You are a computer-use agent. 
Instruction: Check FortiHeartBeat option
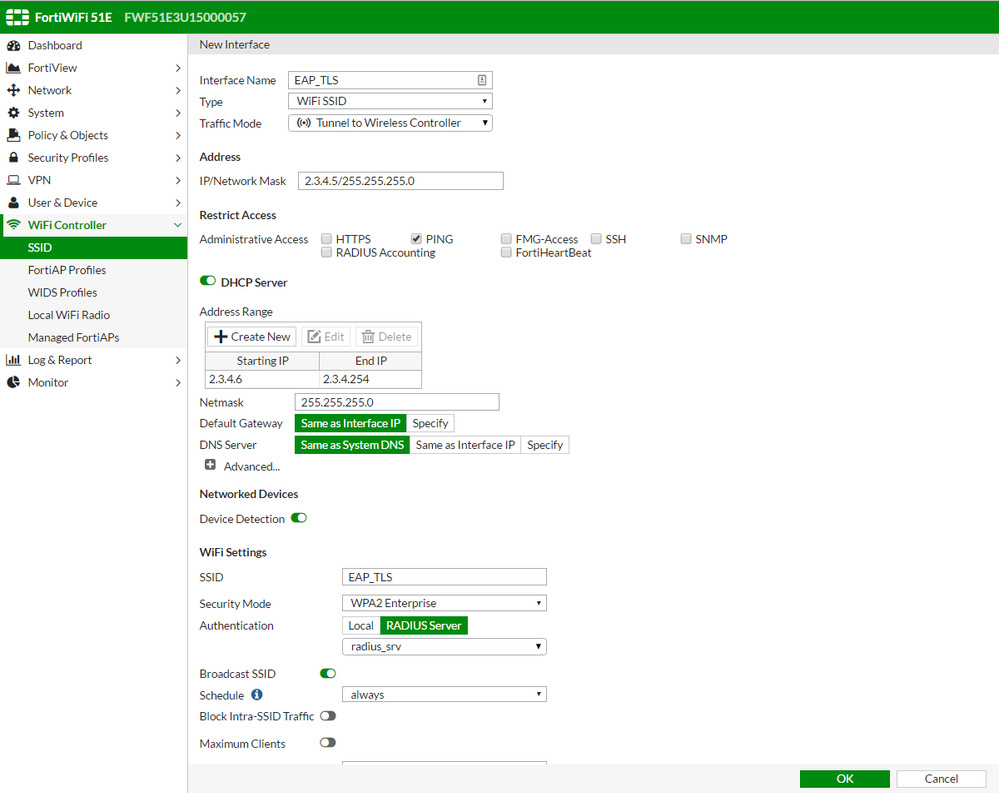coord(506,252)
